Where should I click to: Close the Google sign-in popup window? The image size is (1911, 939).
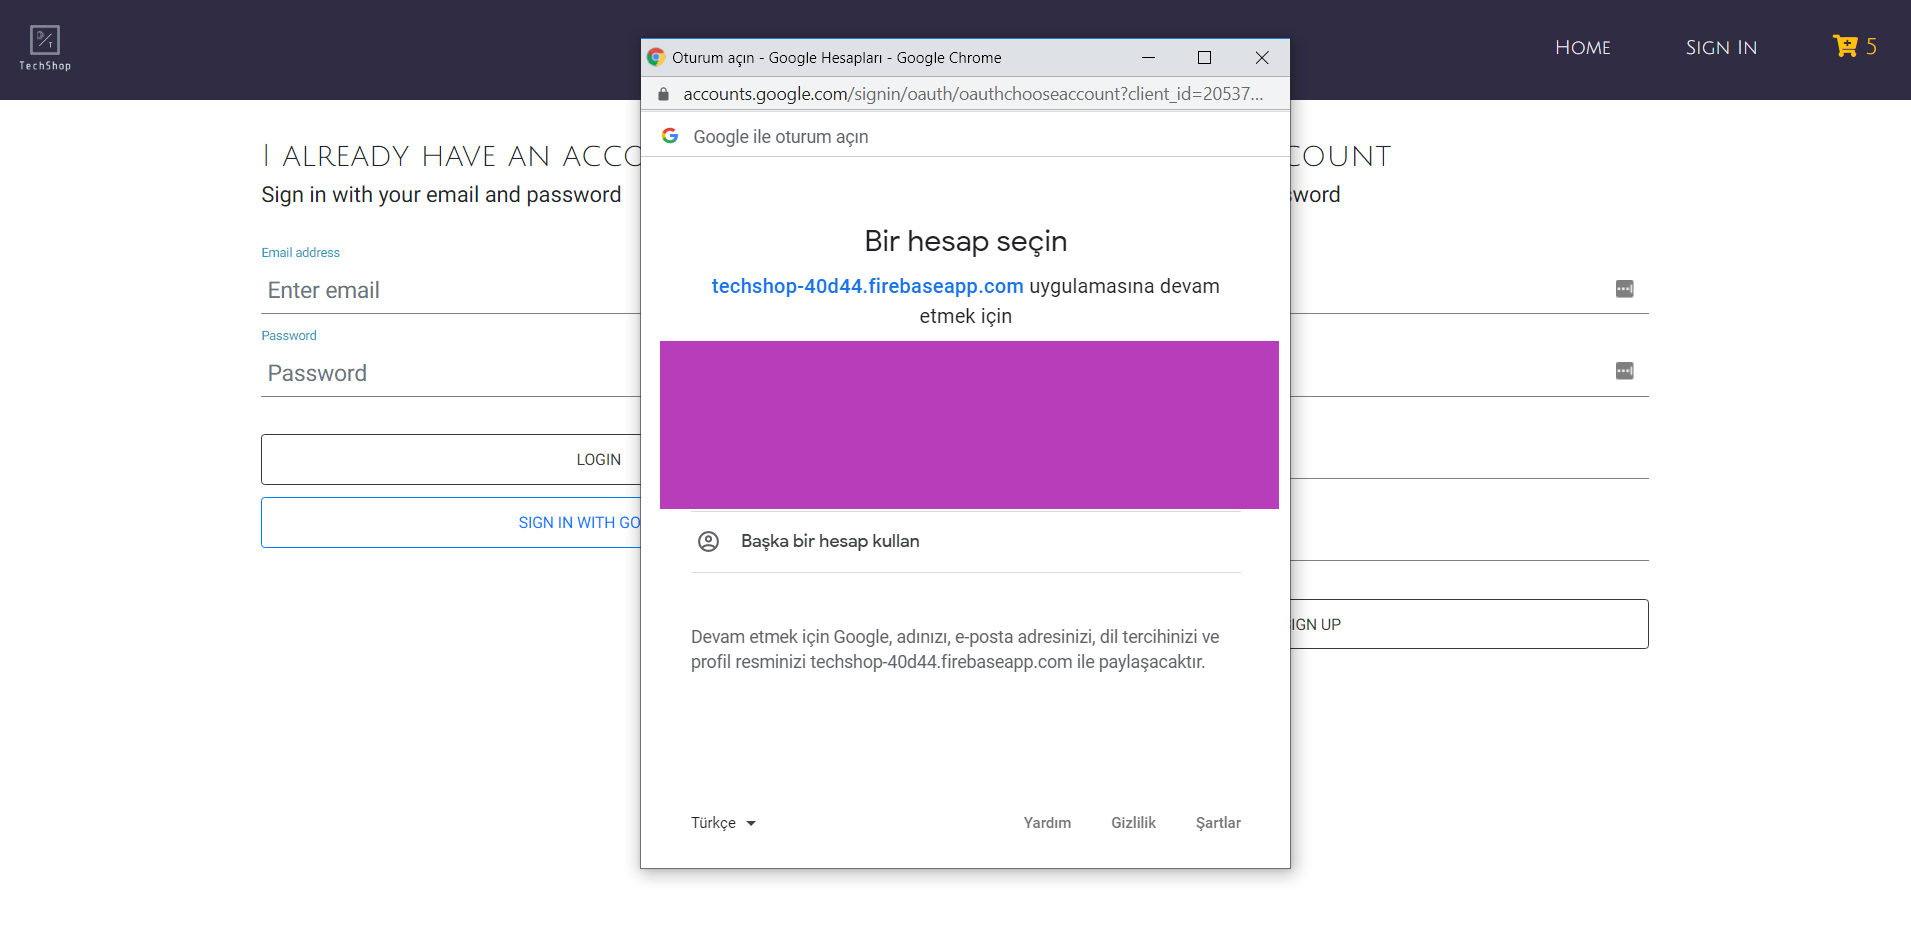pyautogui.click(x=1262, y=58)
